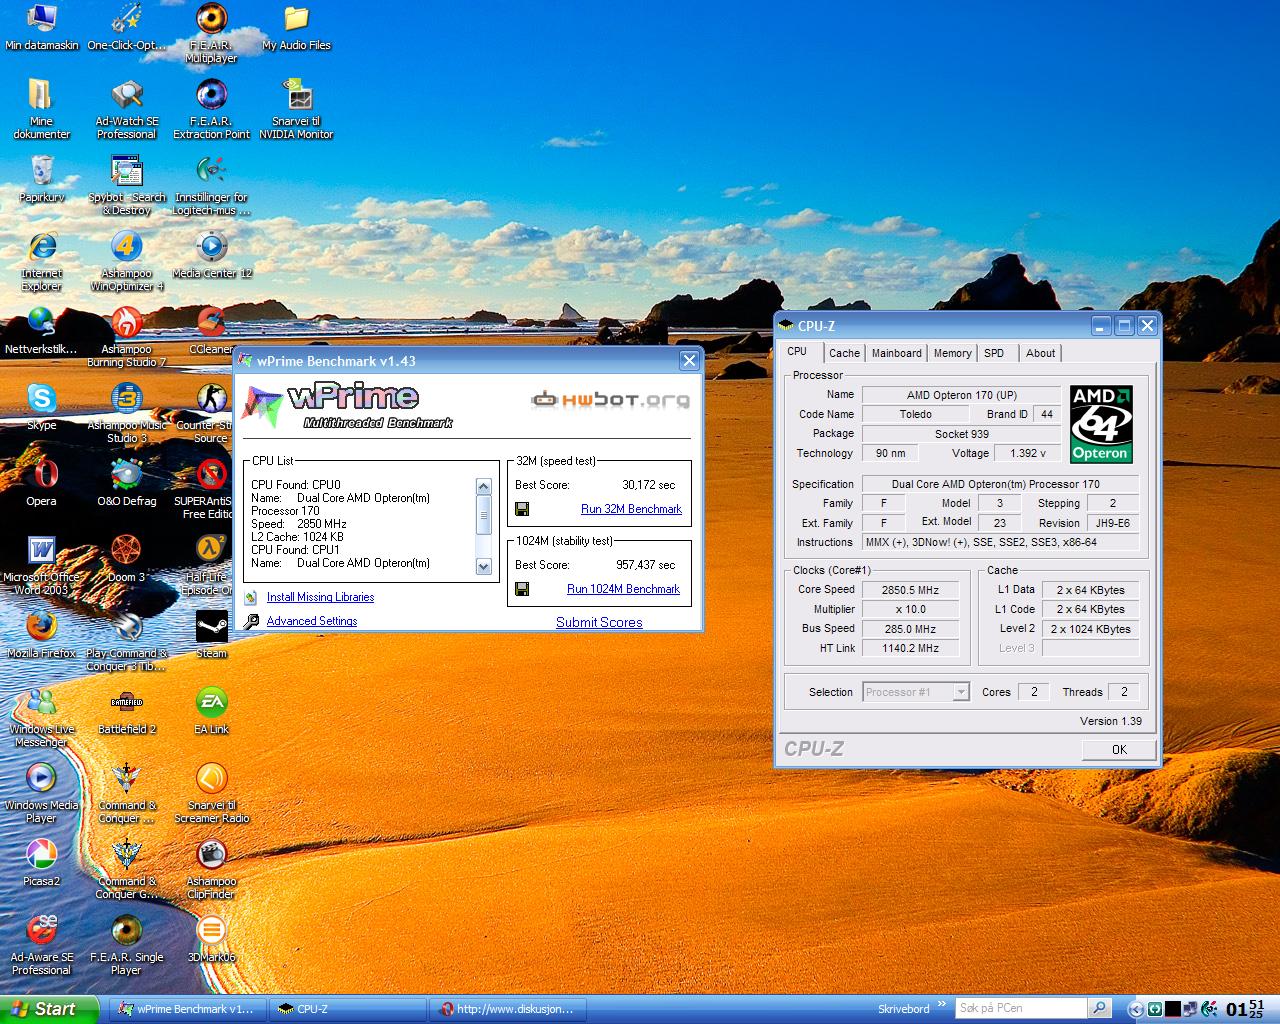Click save icon beside 1024M benchmark
The image size is (1280, 1024).
point(522,589)
